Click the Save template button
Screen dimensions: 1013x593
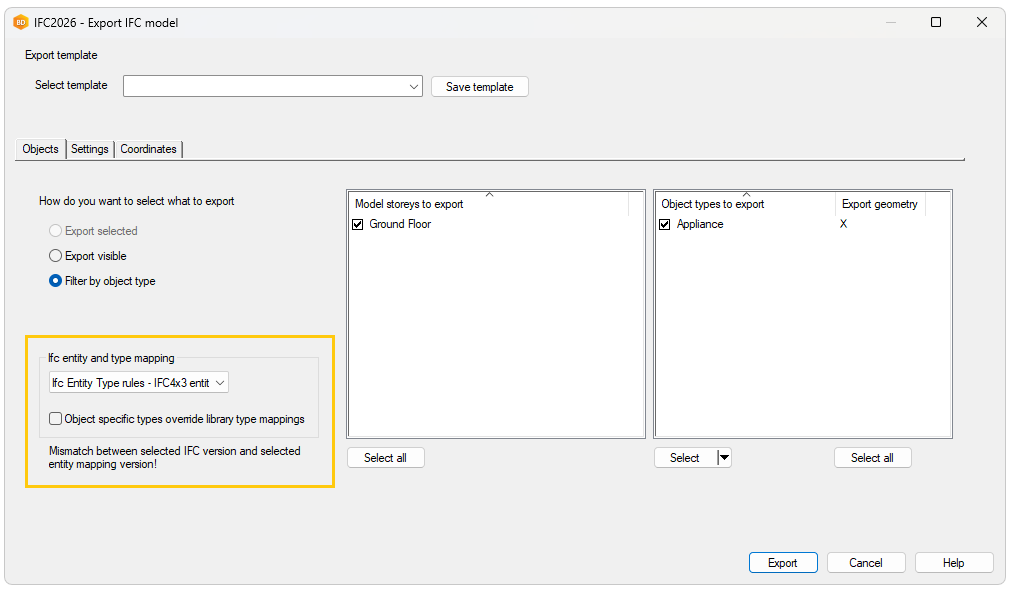pos(479,87)
